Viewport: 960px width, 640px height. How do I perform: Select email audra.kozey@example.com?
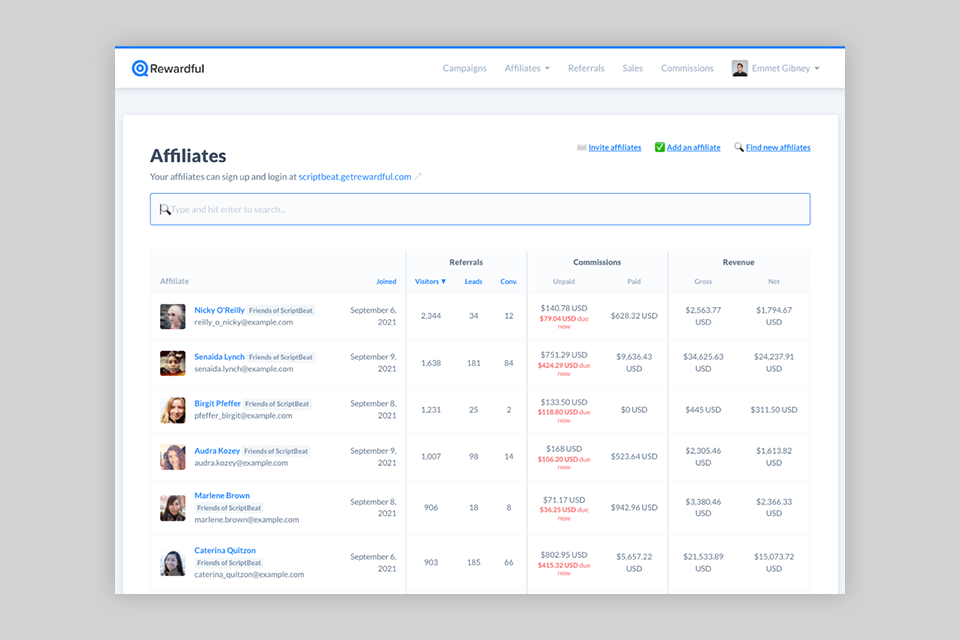pyautogui.click(x=241, y=463)
